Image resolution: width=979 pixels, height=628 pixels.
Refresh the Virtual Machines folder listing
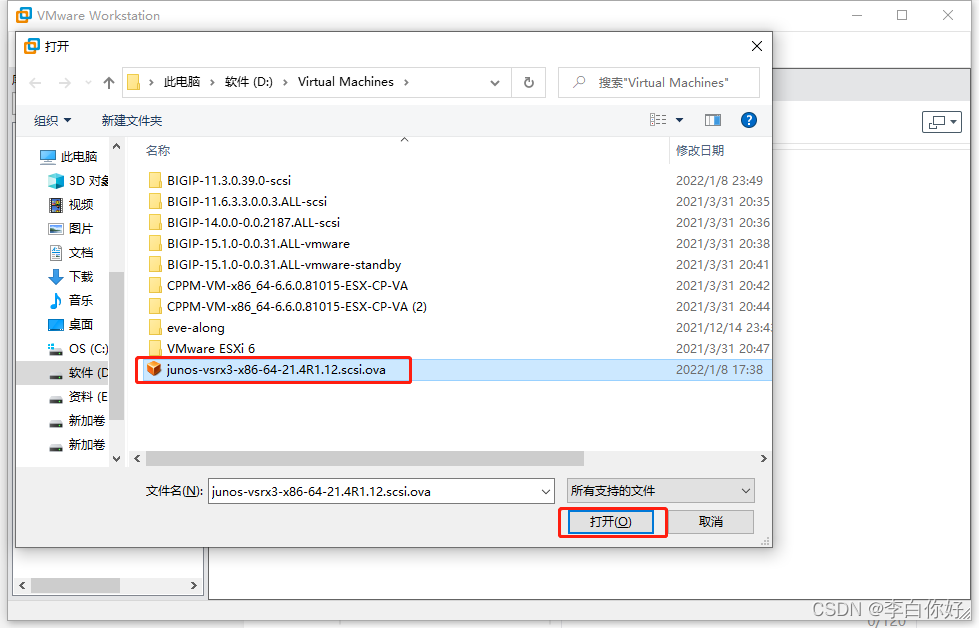529,82
